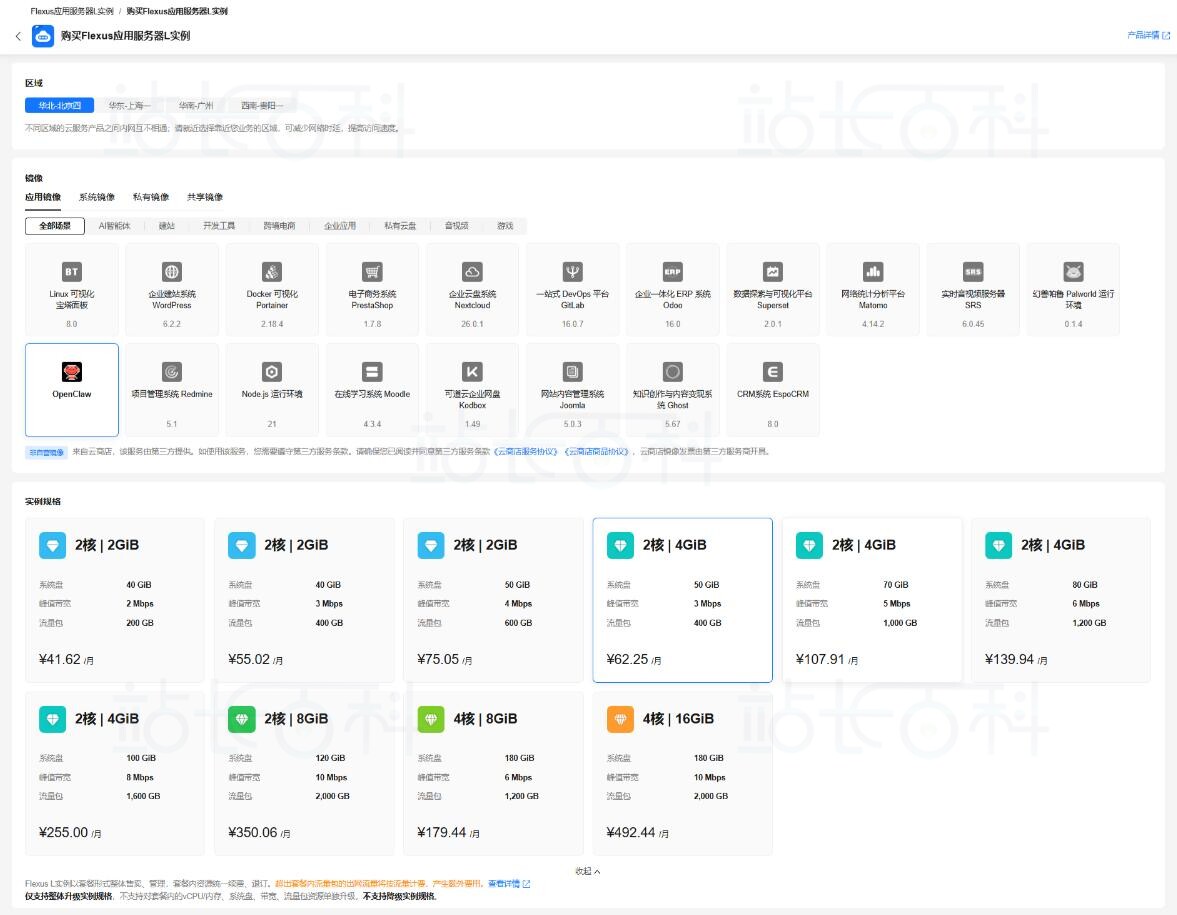Screen dimensions: 1177x915
Task: Click the 第三方镜像 tag label
Action: click(47, 453)
